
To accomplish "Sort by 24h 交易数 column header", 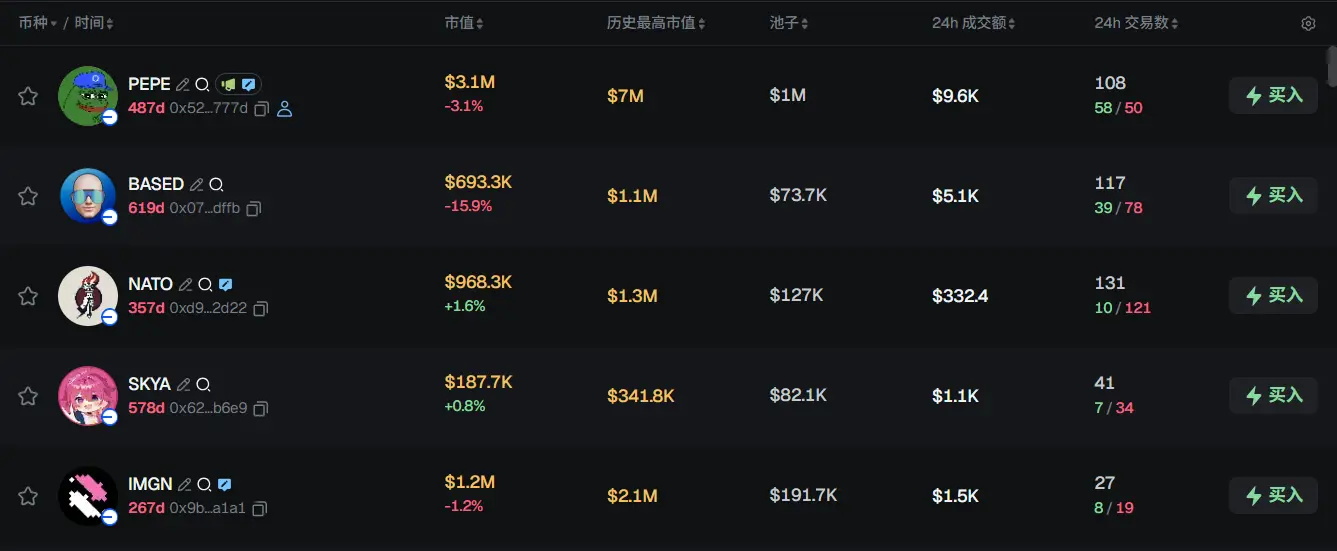I will tap(1136, 23).
